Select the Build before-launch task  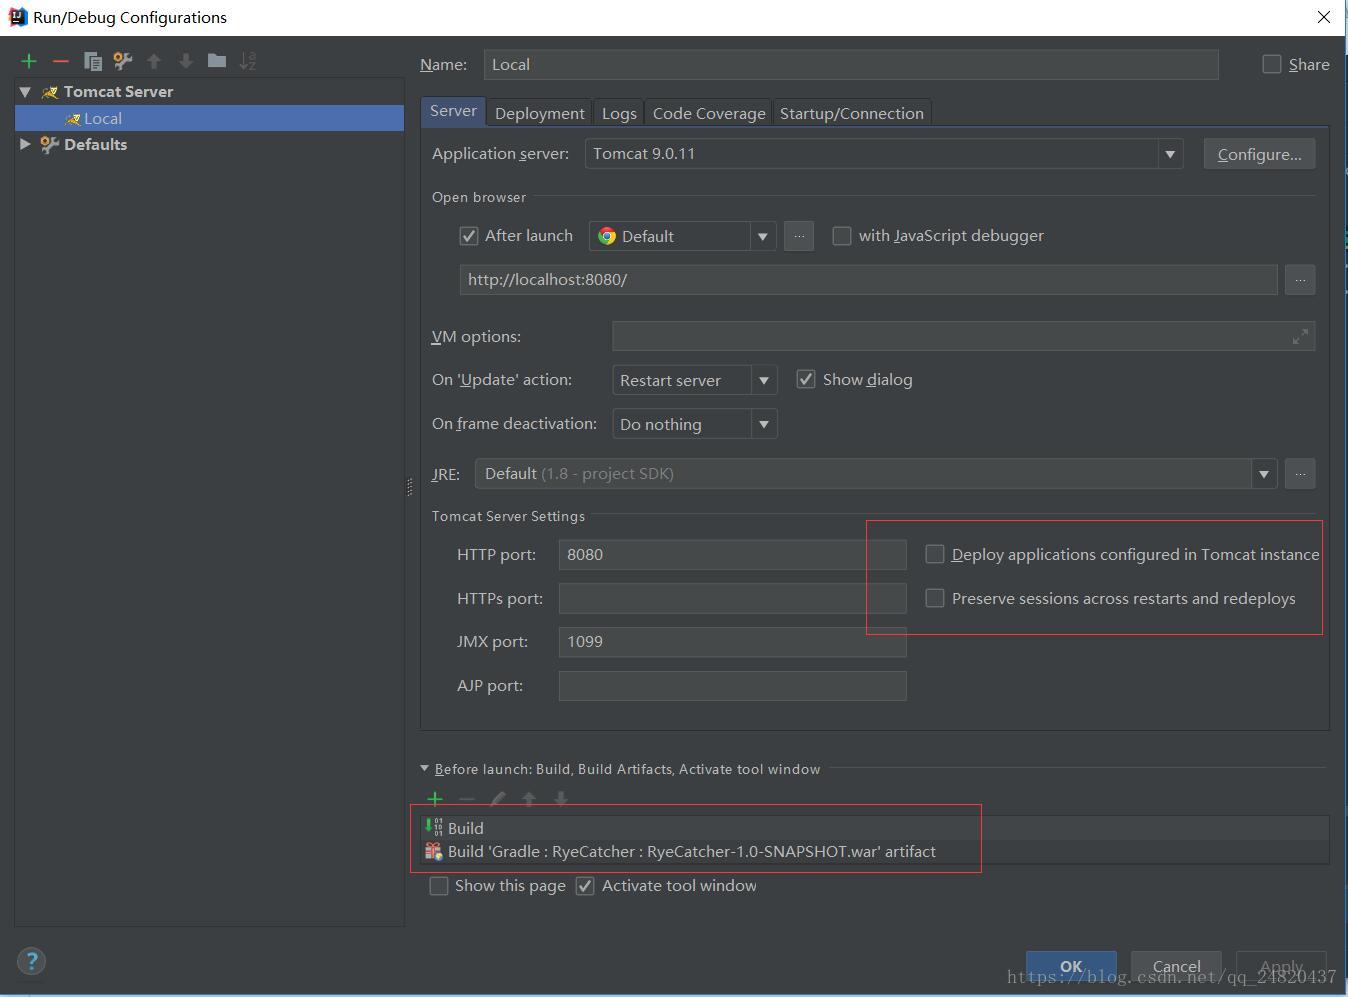point(874,828)
